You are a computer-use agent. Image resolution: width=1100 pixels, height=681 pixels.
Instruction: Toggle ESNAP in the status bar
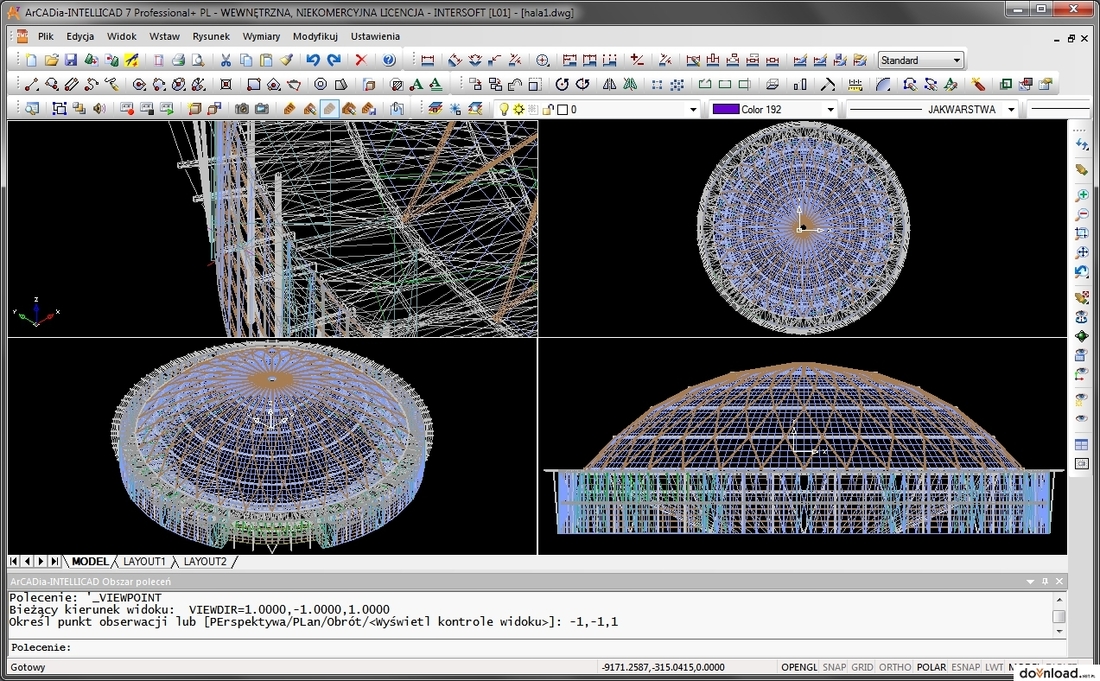[x=966, y=667]
